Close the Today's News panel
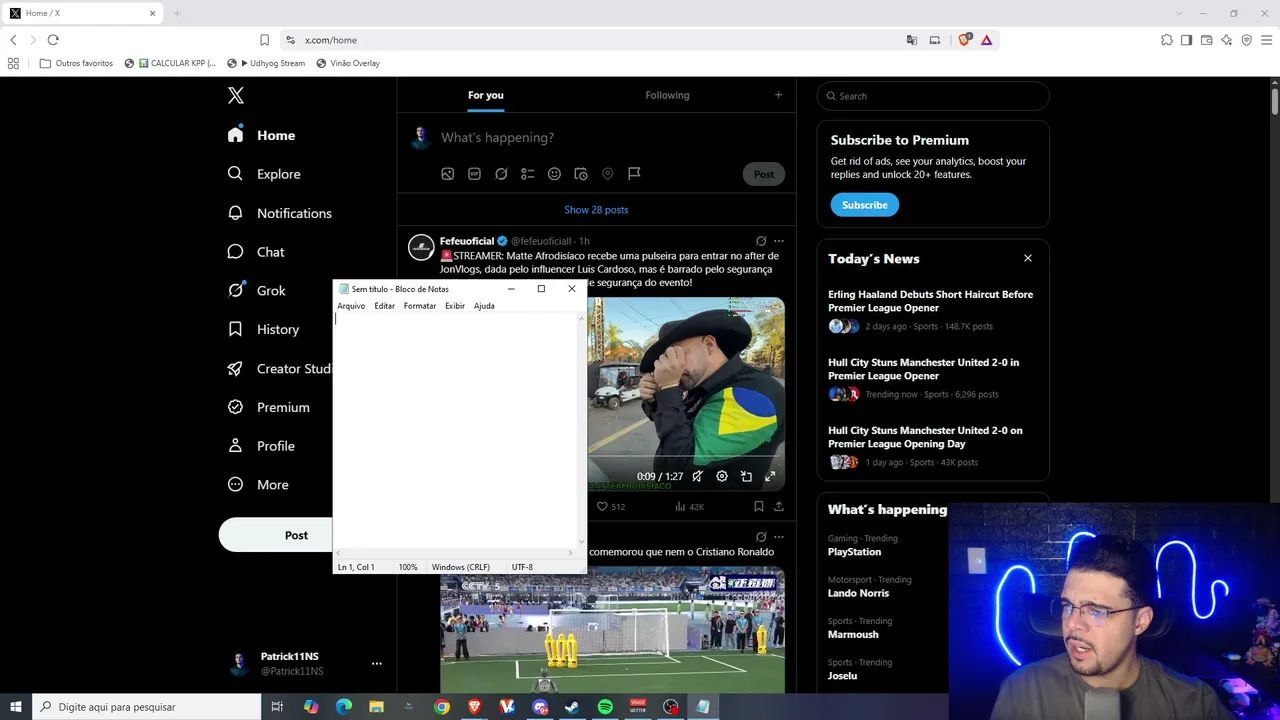 point(1027,258)
